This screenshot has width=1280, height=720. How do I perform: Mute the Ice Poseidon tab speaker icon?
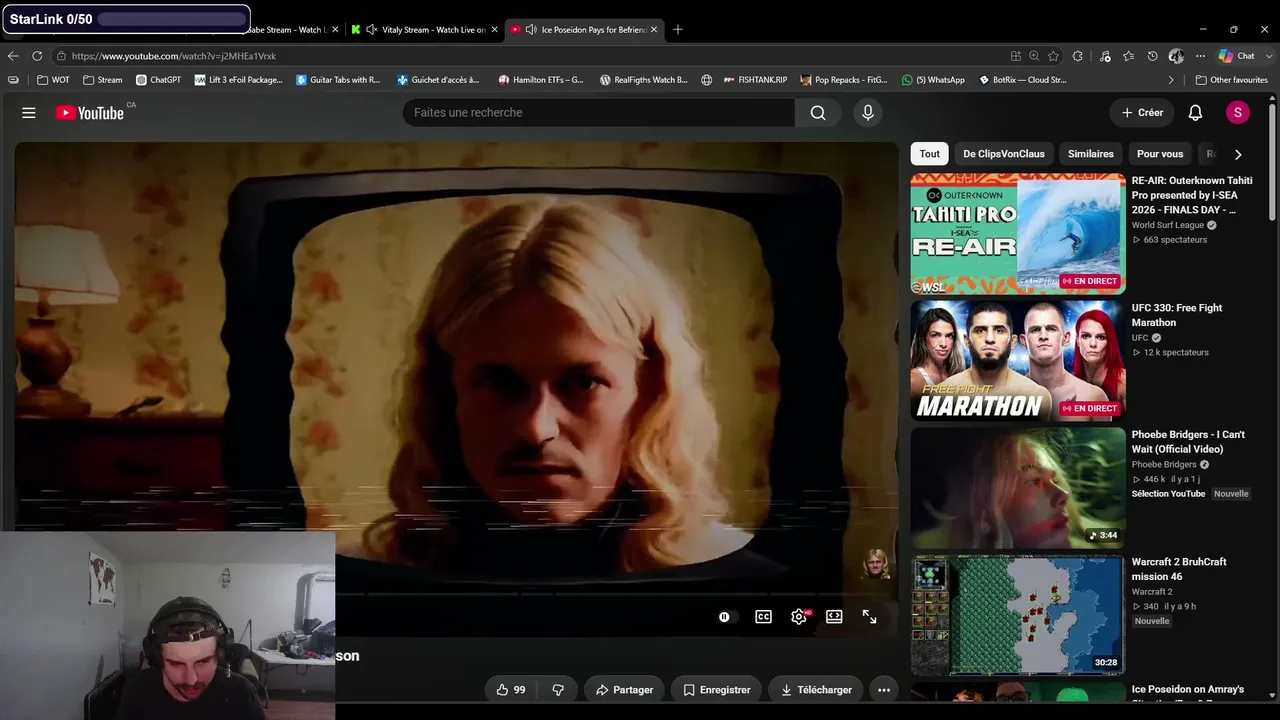pyautogui.click(x=531, y=30)
